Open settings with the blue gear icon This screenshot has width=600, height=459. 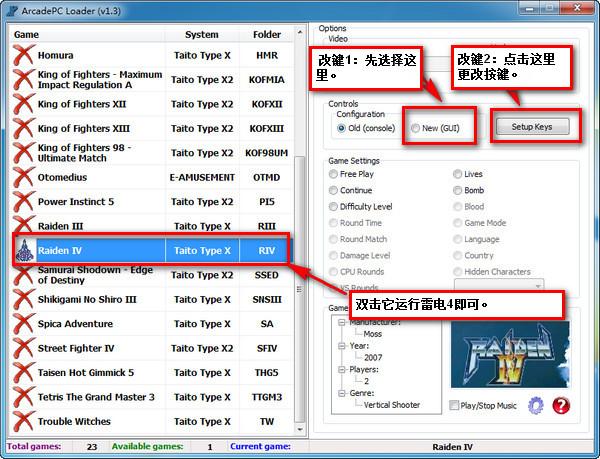(x=535, y=405)
